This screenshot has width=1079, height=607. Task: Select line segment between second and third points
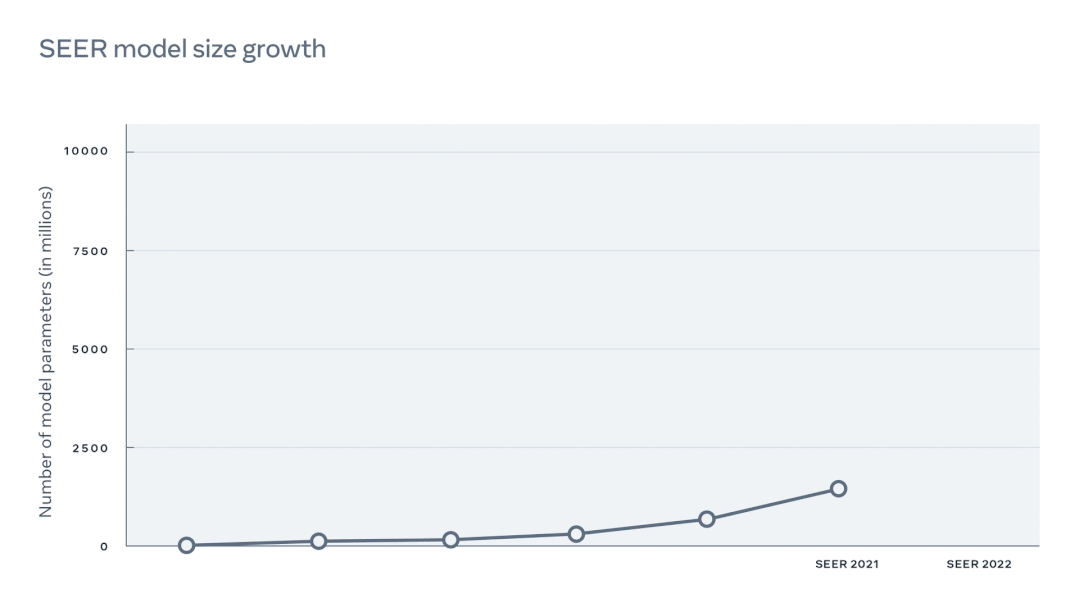[385, 541]
